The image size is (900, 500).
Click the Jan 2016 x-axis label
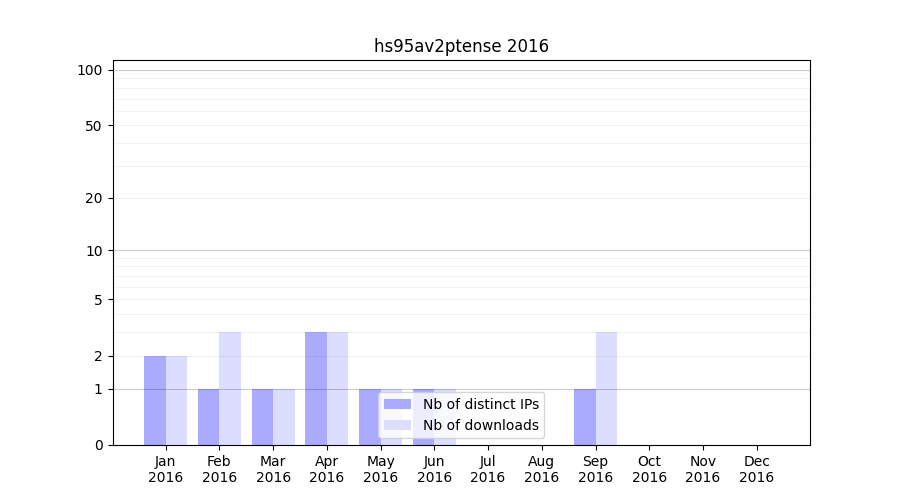166,469
